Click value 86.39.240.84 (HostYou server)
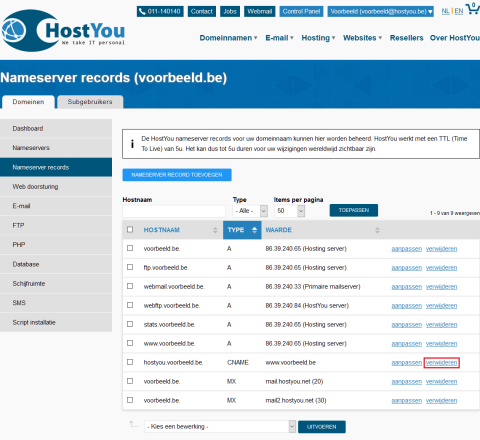 307,306
